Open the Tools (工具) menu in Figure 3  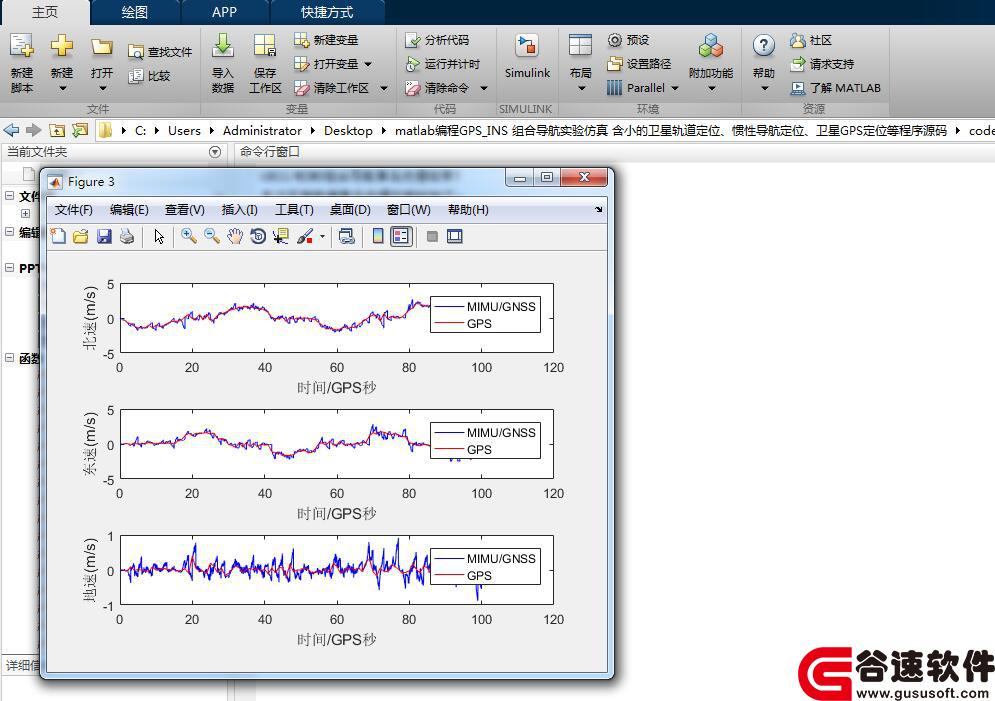click(294, 210)
